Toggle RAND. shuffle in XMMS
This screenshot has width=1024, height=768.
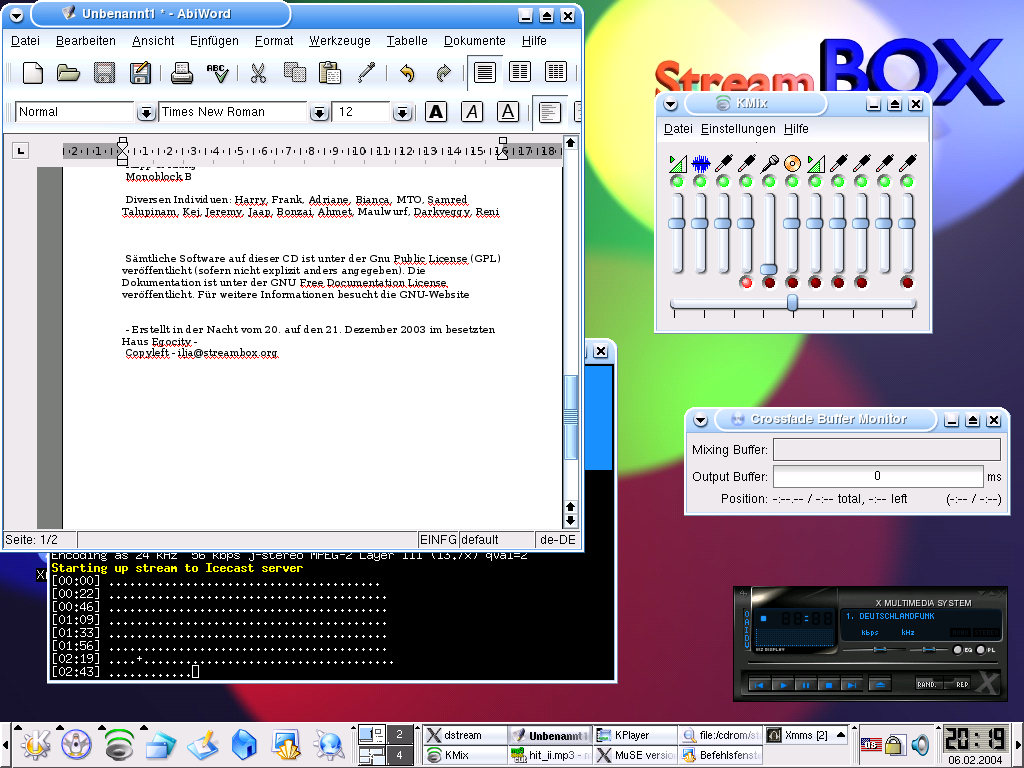(927, 684)
